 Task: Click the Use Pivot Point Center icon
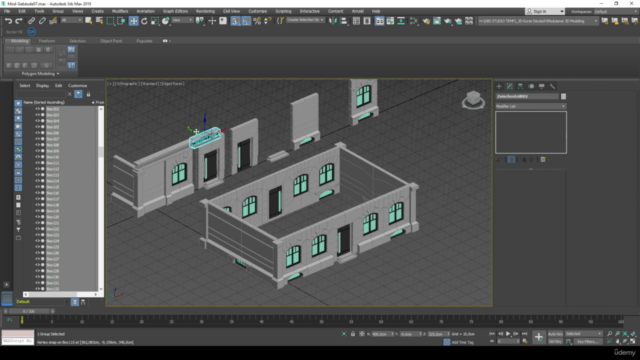pos(200,21)
